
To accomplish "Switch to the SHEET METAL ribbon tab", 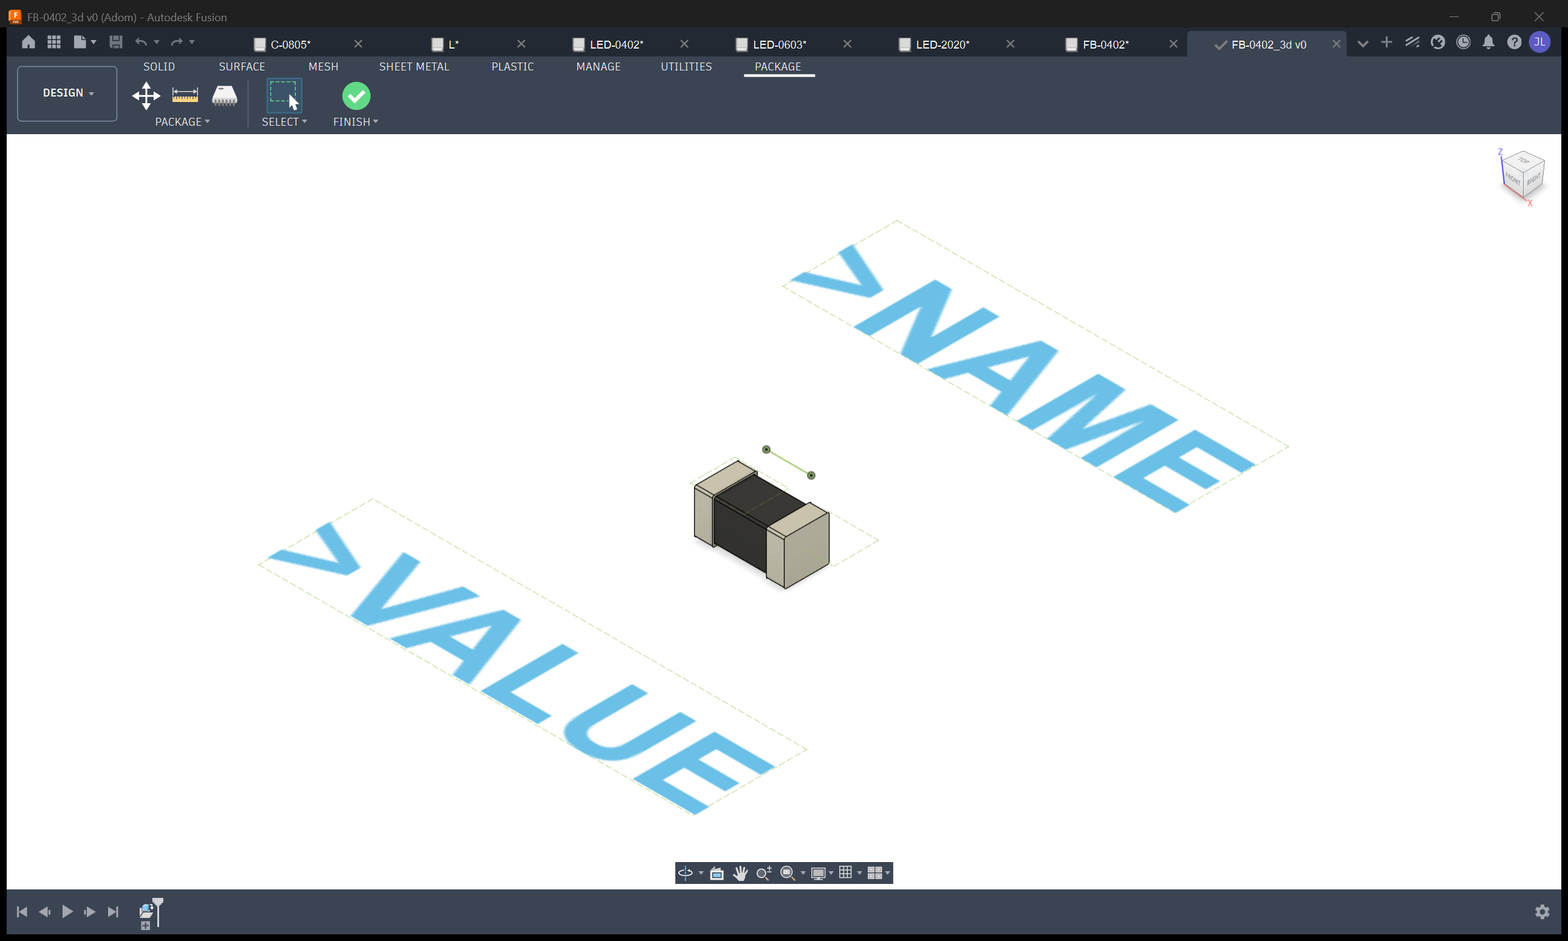I will [x=414, y=67].
